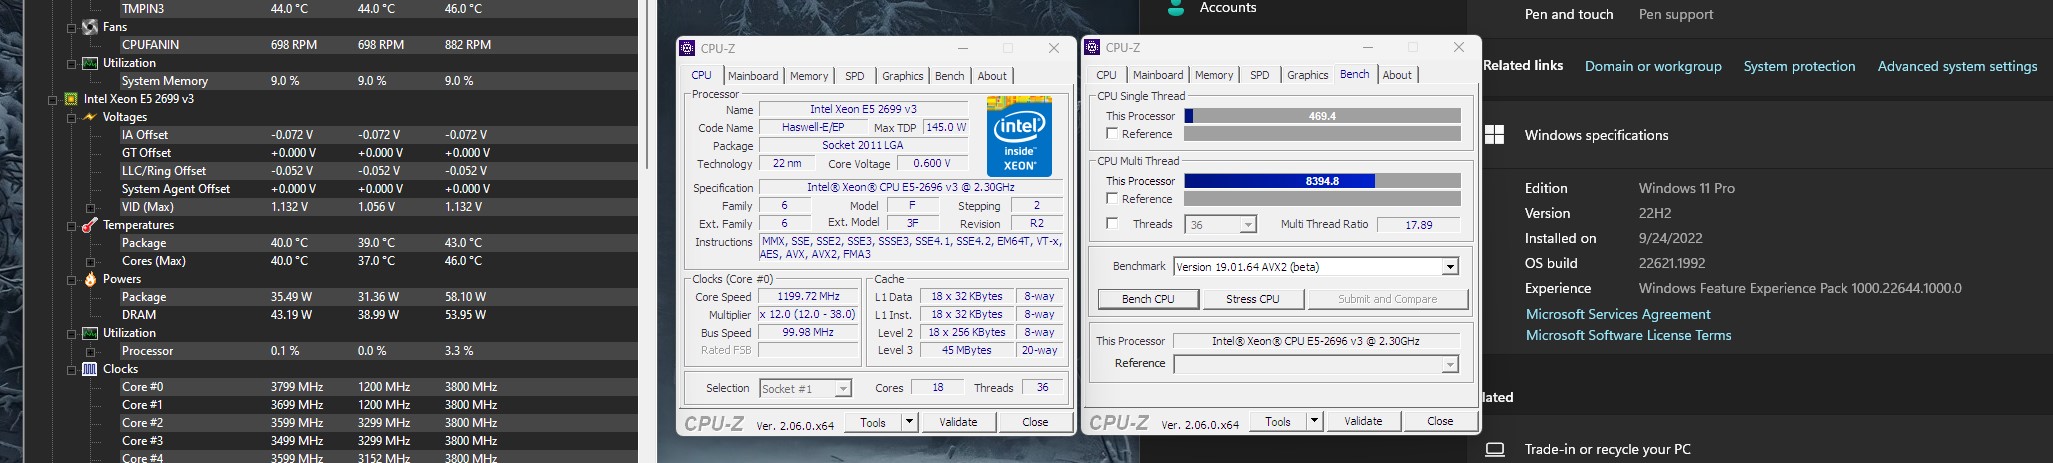Select the Pen and touch entry in Settings
The height and width of the screenshot is (463, 2053).
point(1569,14)
